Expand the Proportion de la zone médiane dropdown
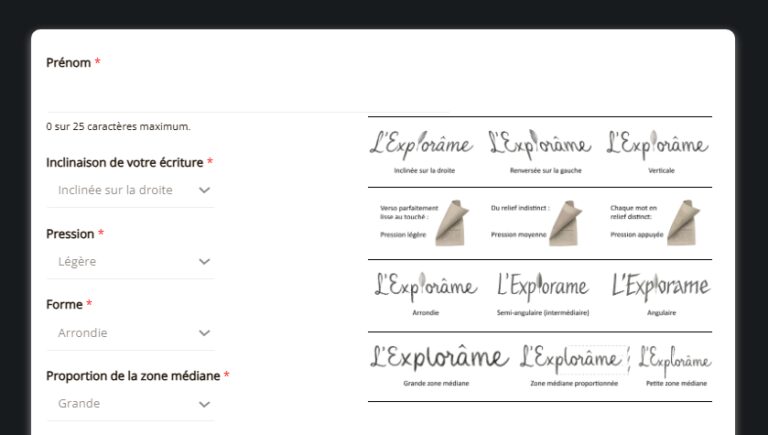 [130, 404]
